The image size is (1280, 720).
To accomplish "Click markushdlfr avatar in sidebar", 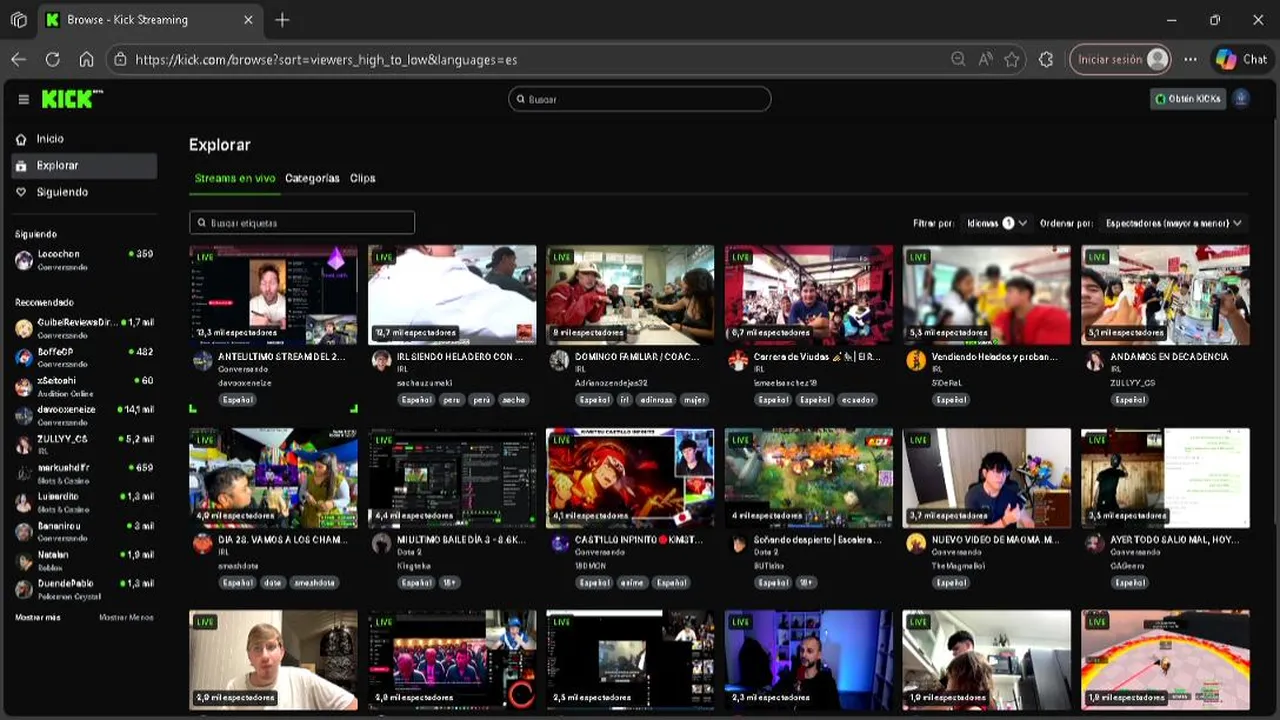I will click(x=24, y=473).
